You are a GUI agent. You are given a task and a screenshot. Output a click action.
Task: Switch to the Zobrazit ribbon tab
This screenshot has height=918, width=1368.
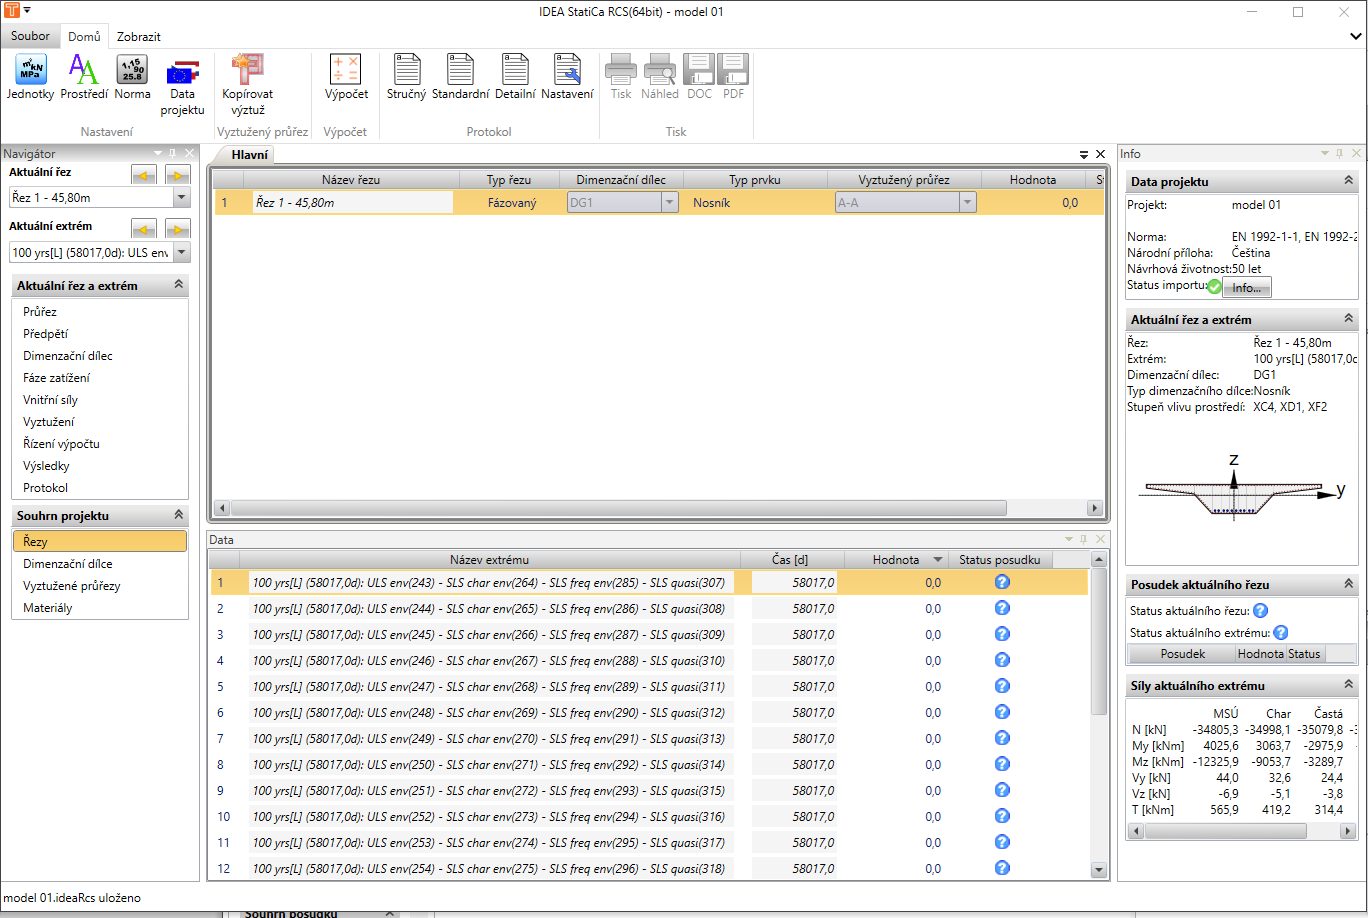(x=138, y=37)
